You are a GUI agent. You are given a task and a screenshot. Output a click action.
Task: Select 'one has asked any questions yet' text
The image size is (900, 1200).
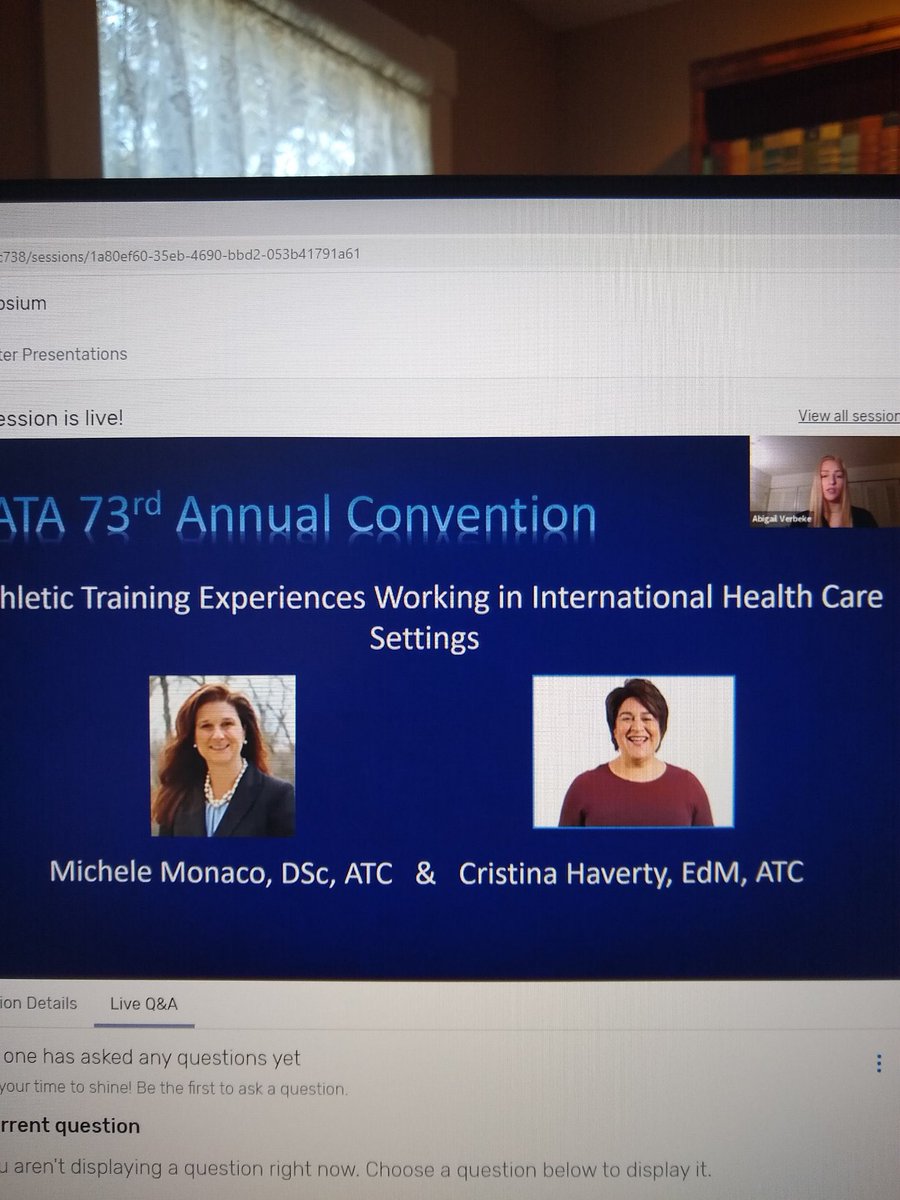[150, 1058]
